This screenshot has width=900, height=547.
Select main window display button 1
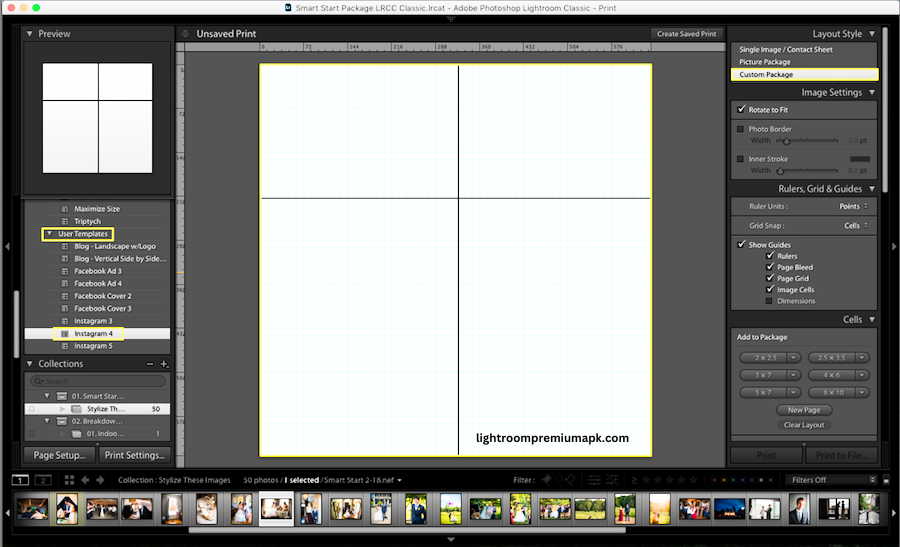(20, 480)
